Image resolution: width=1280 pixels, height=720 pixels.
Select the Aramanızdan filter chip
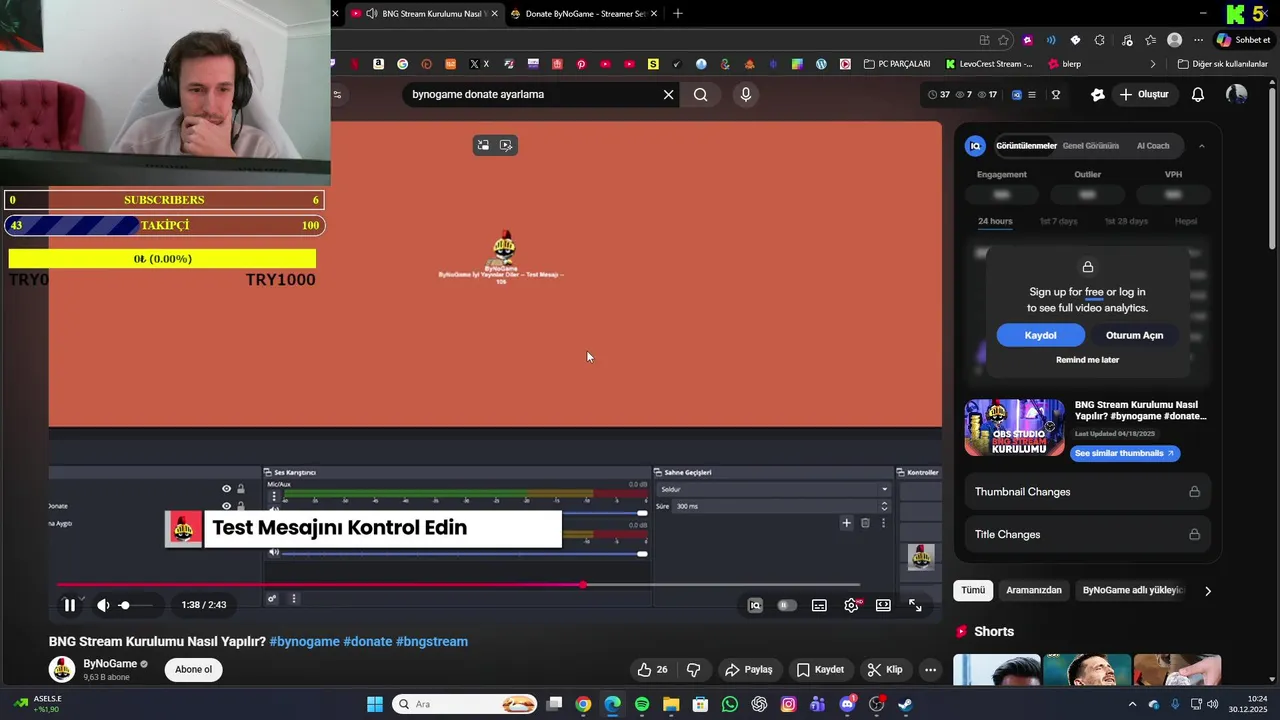(x=1034, y=590)
